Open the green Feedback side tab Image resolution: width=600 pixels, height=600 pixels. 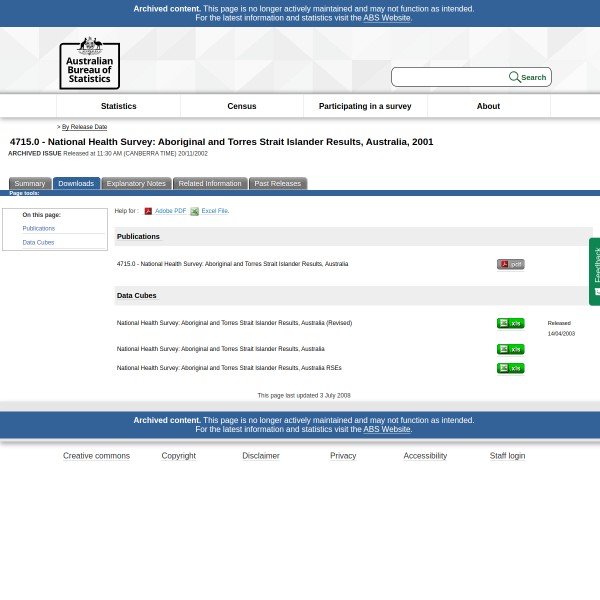(x=594, y=271)
